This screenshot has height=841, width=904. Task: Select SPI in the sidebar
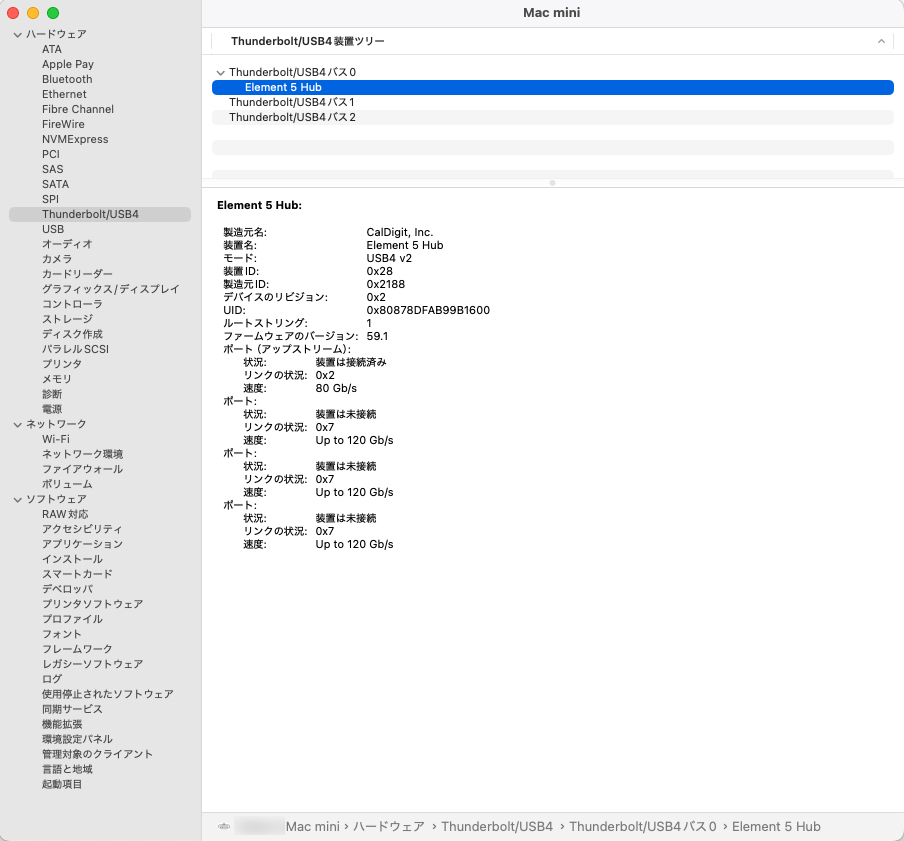(x=50, y=199)
